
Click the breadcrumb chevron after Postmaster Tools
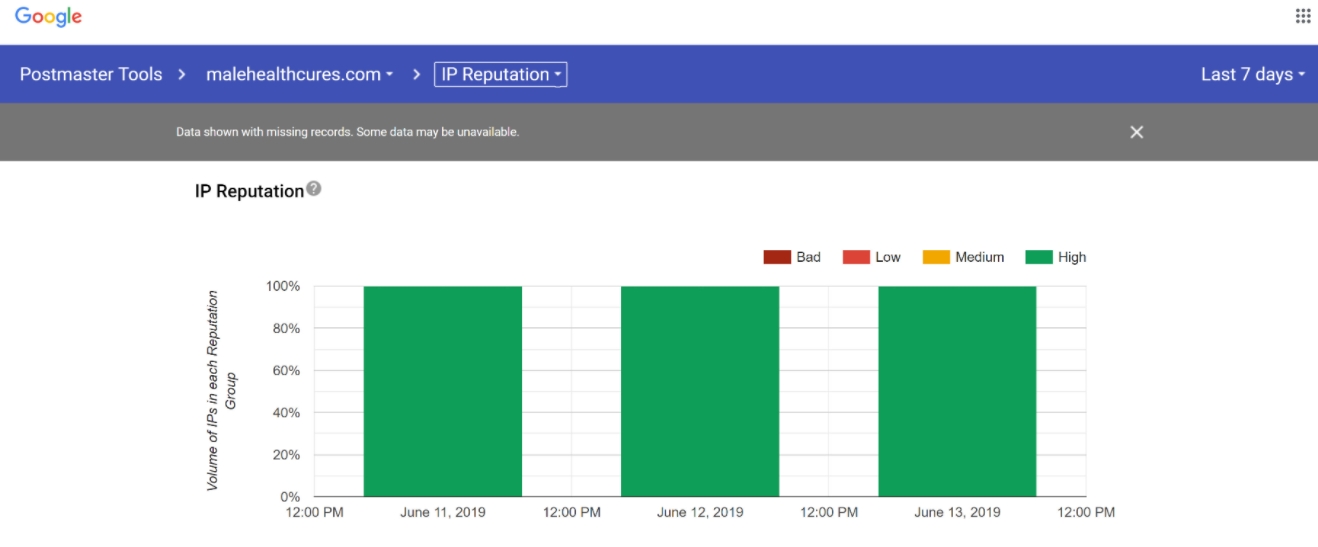[x=182, y=74]
